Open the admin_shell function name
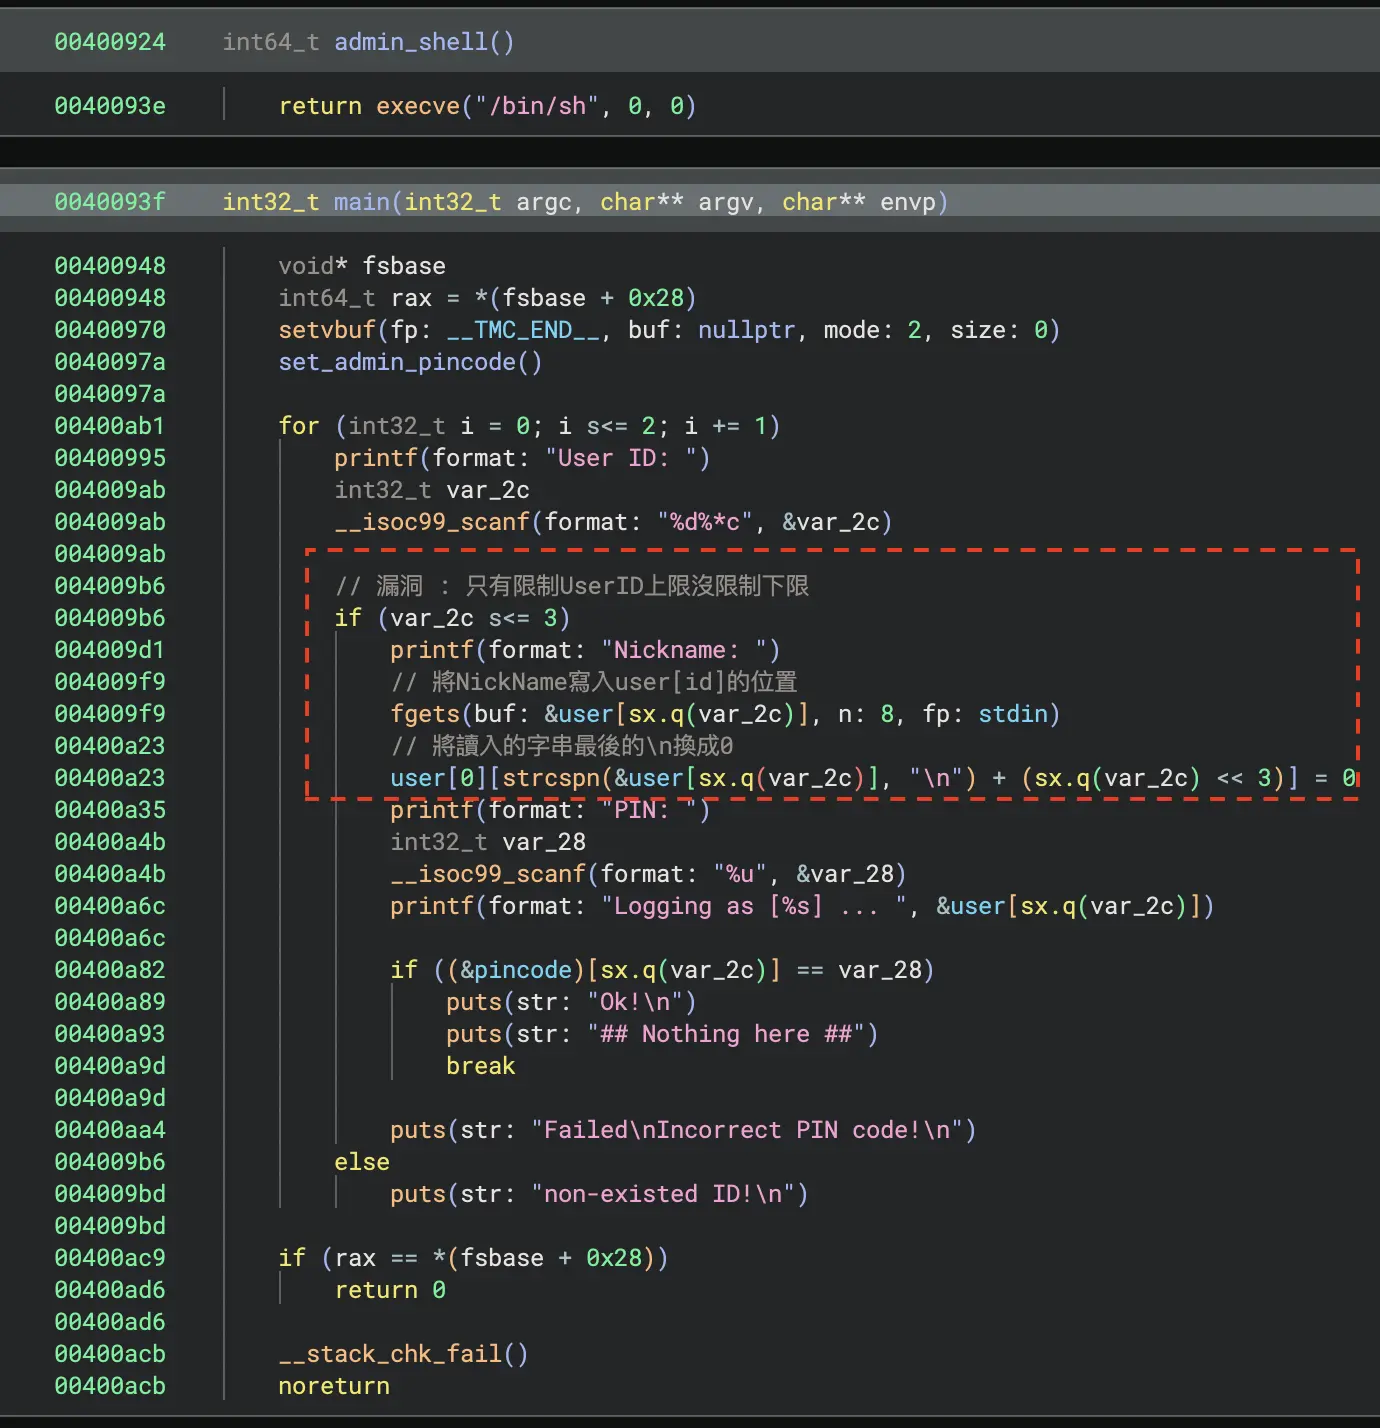Screen dimensions: 1380x1428 pyautogui.click(x=410, y=42)
